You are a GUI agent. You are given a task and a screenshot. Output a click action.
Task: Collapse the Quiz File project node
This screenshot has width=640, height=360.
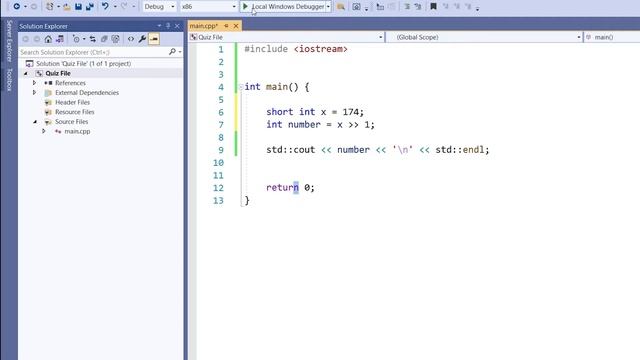(x=26, y=73)
